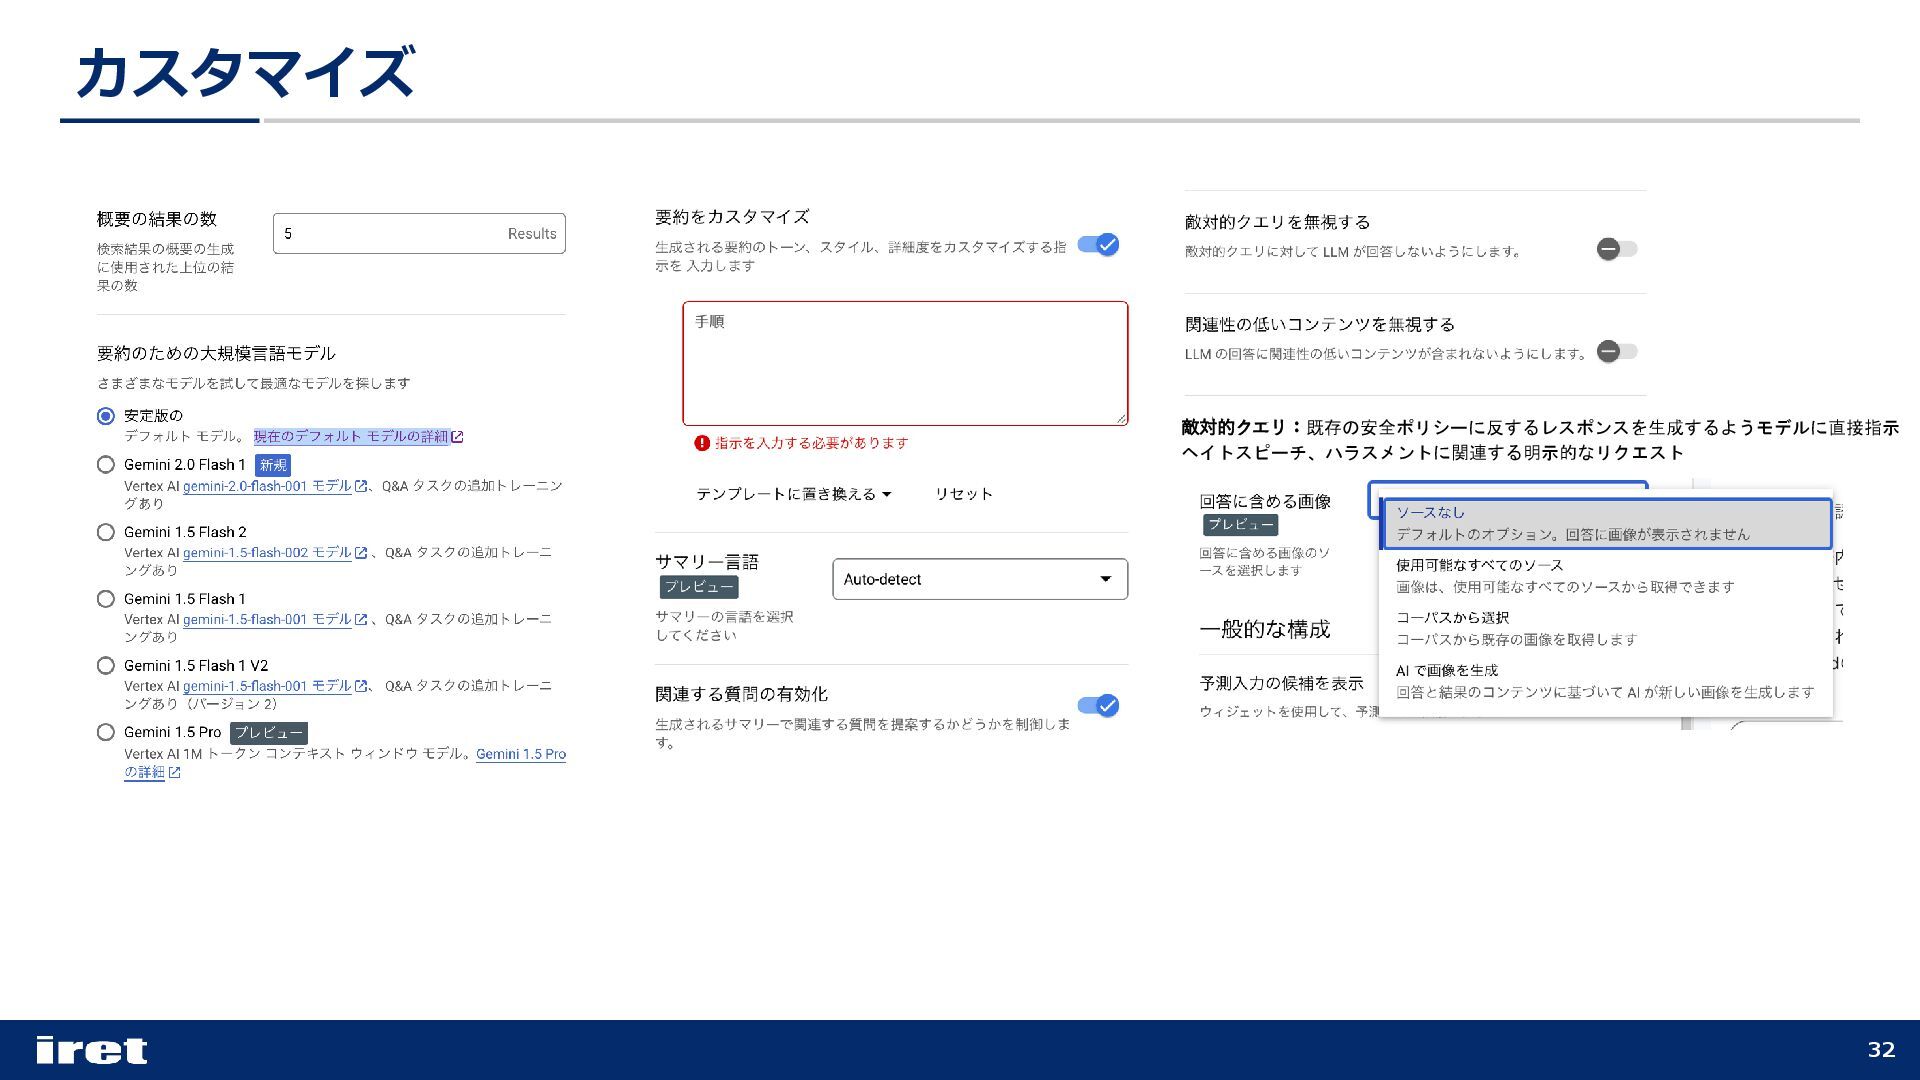Click プレビュー badge under 回答に含める画像
This screenshot has width=1920, height=1080.
(1240, 525)
